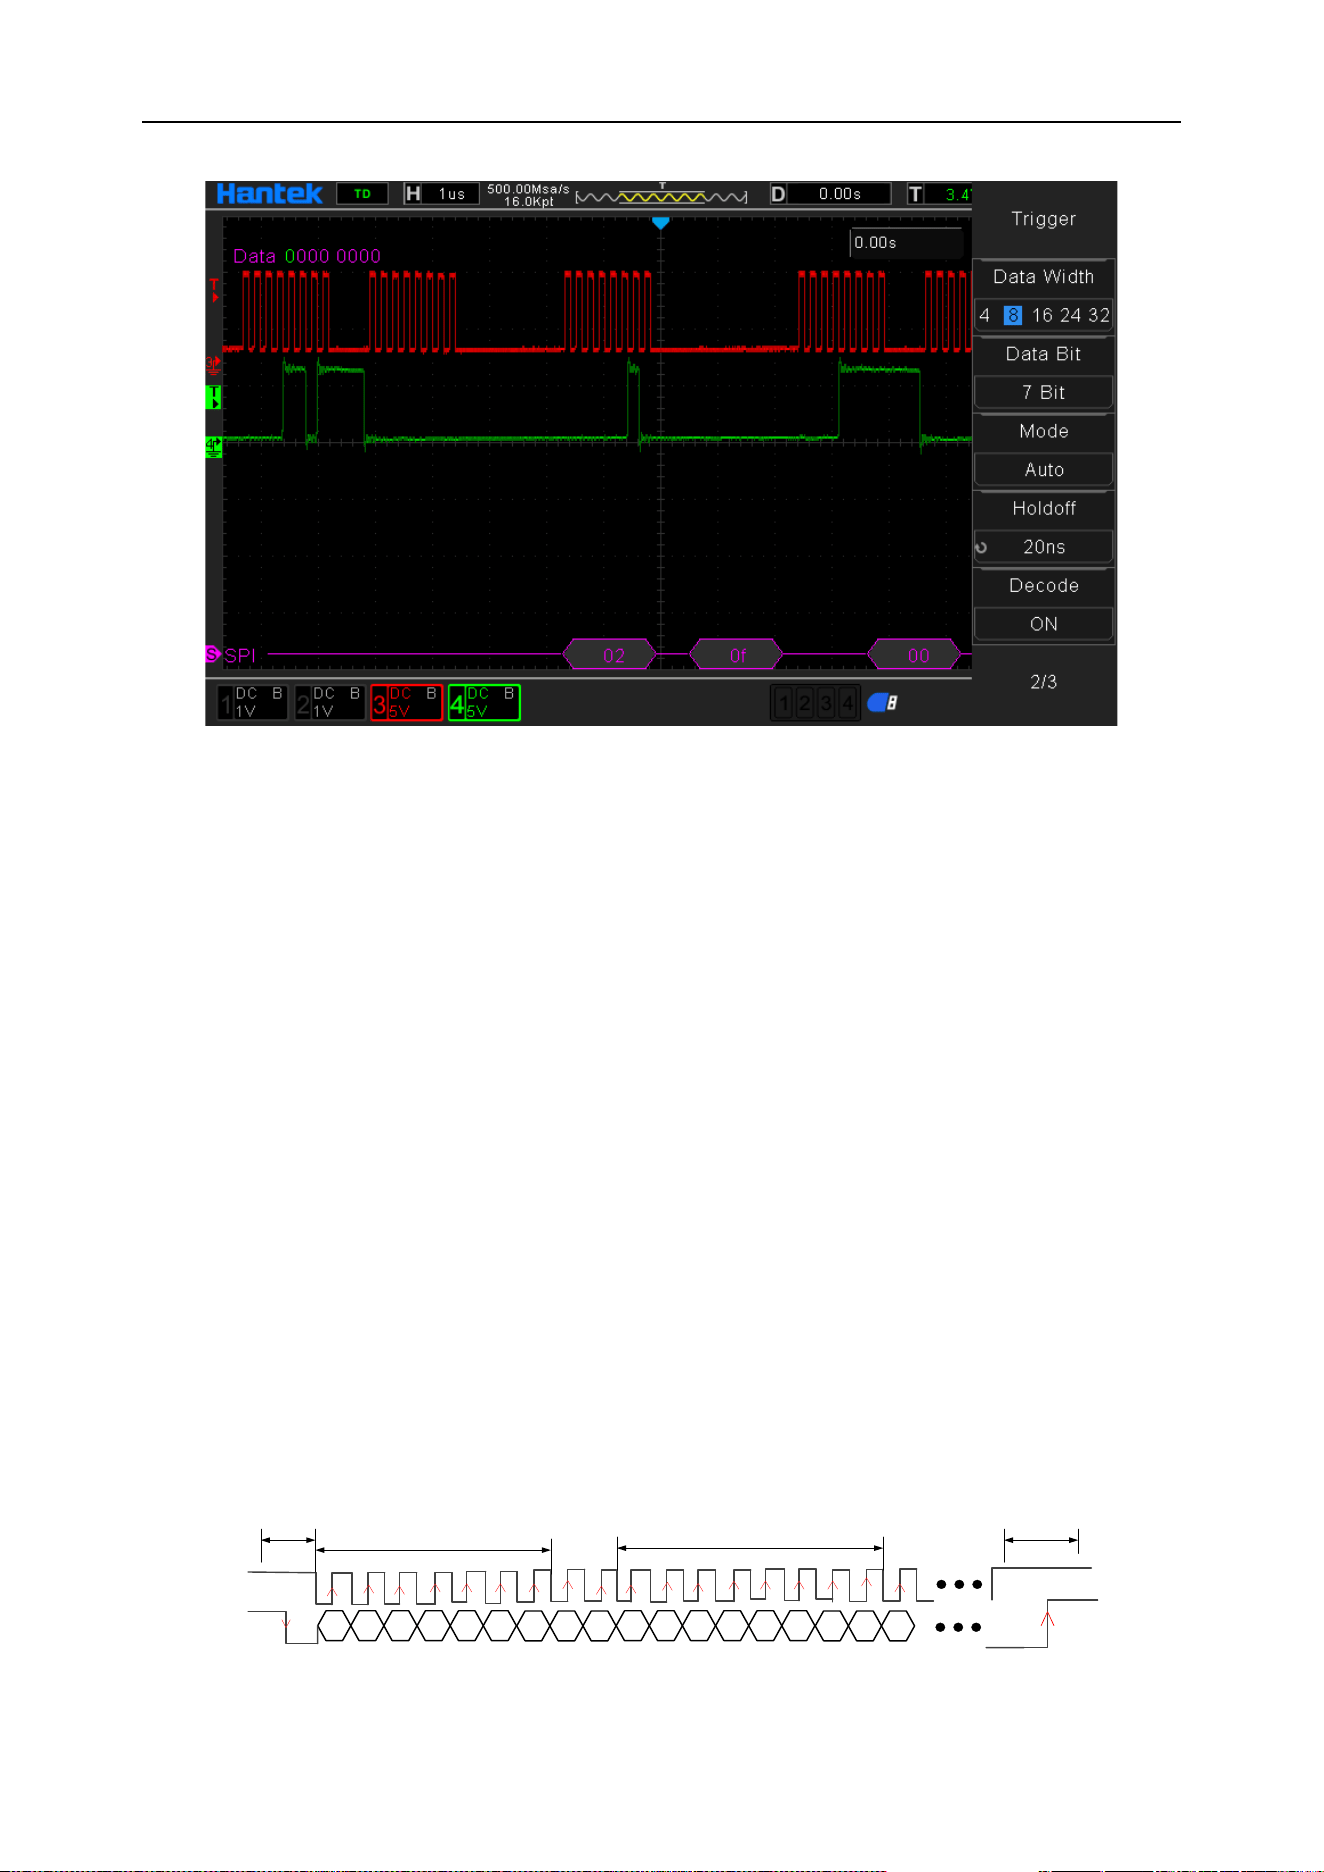Screen dimensions: 1324x1872
Task: Click the 500.00Msa/s sample rate readout
Action: pos(528,189)
